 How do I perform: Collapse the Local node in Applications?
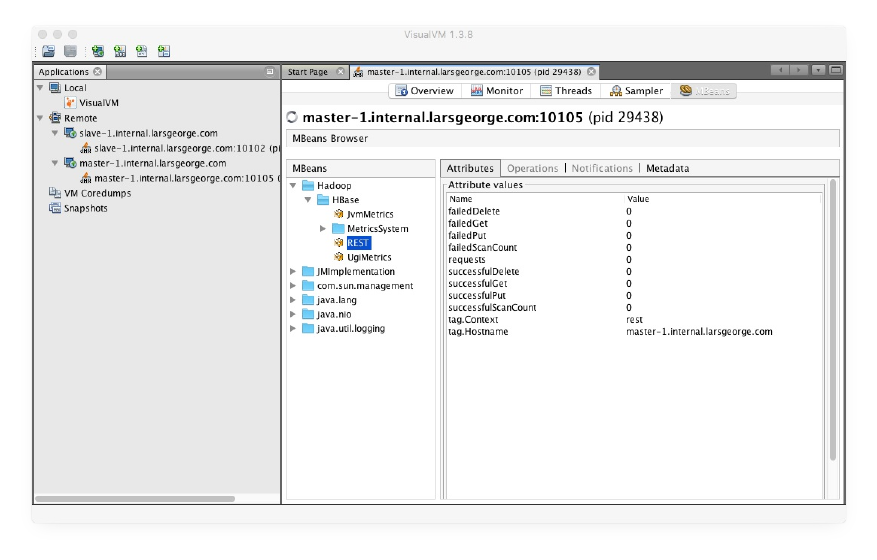point(40,88)
